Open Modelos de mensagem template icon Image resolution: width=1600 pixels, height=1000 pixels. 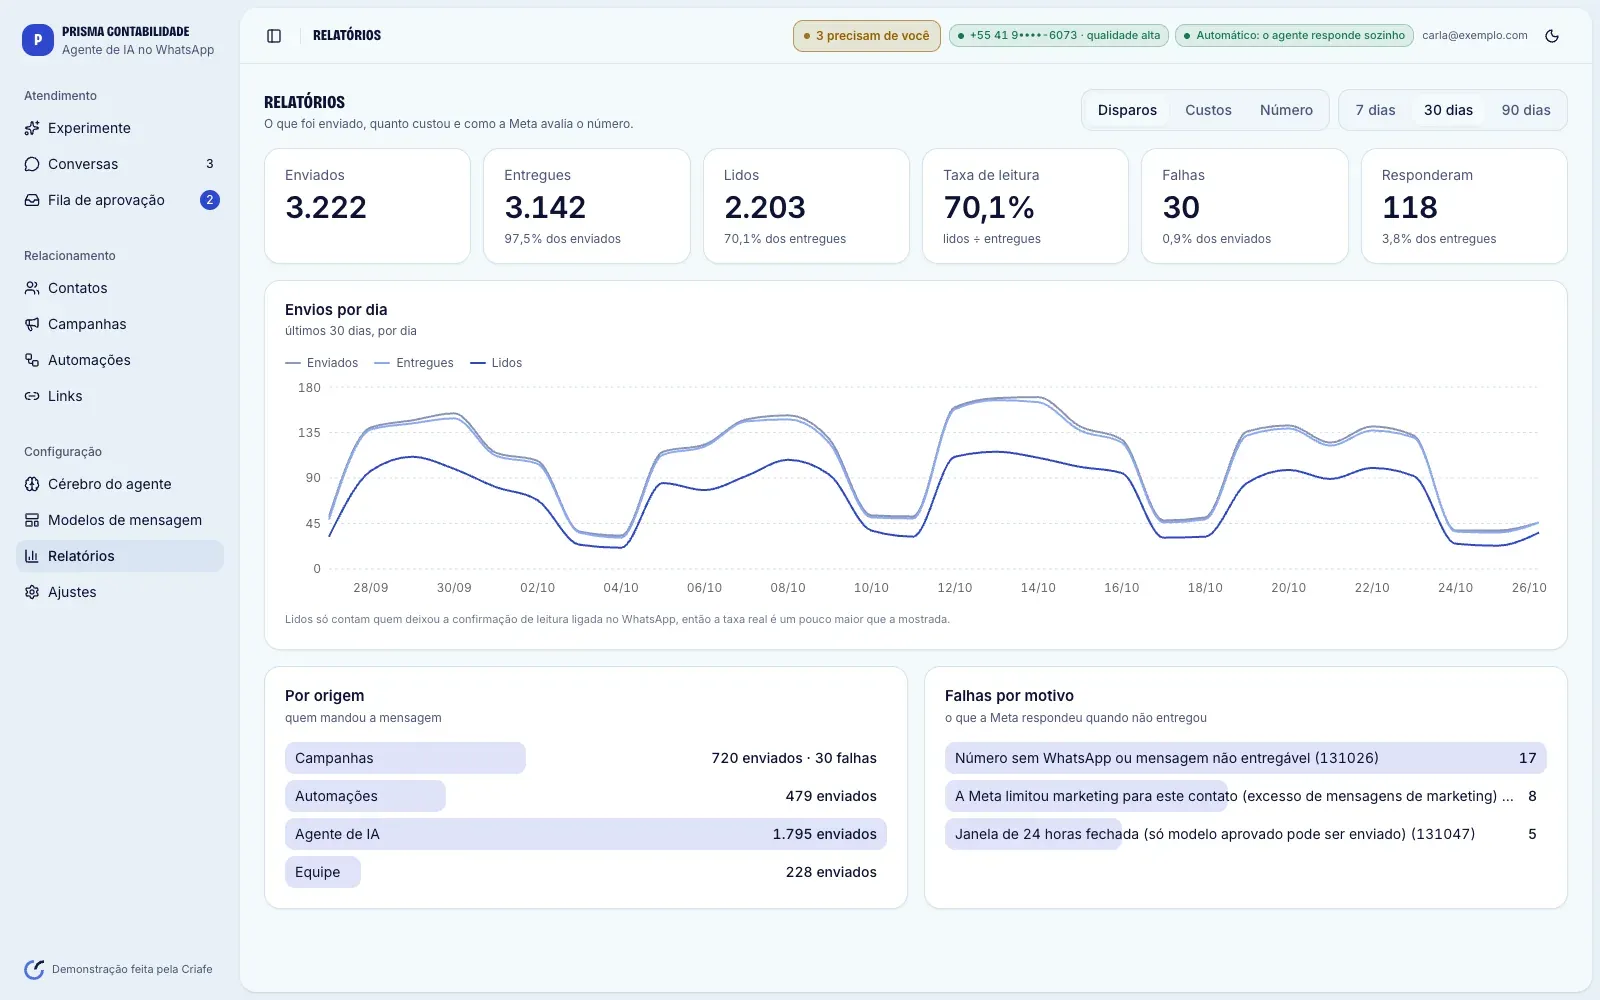pyautogui.click(x=32, y=520)
